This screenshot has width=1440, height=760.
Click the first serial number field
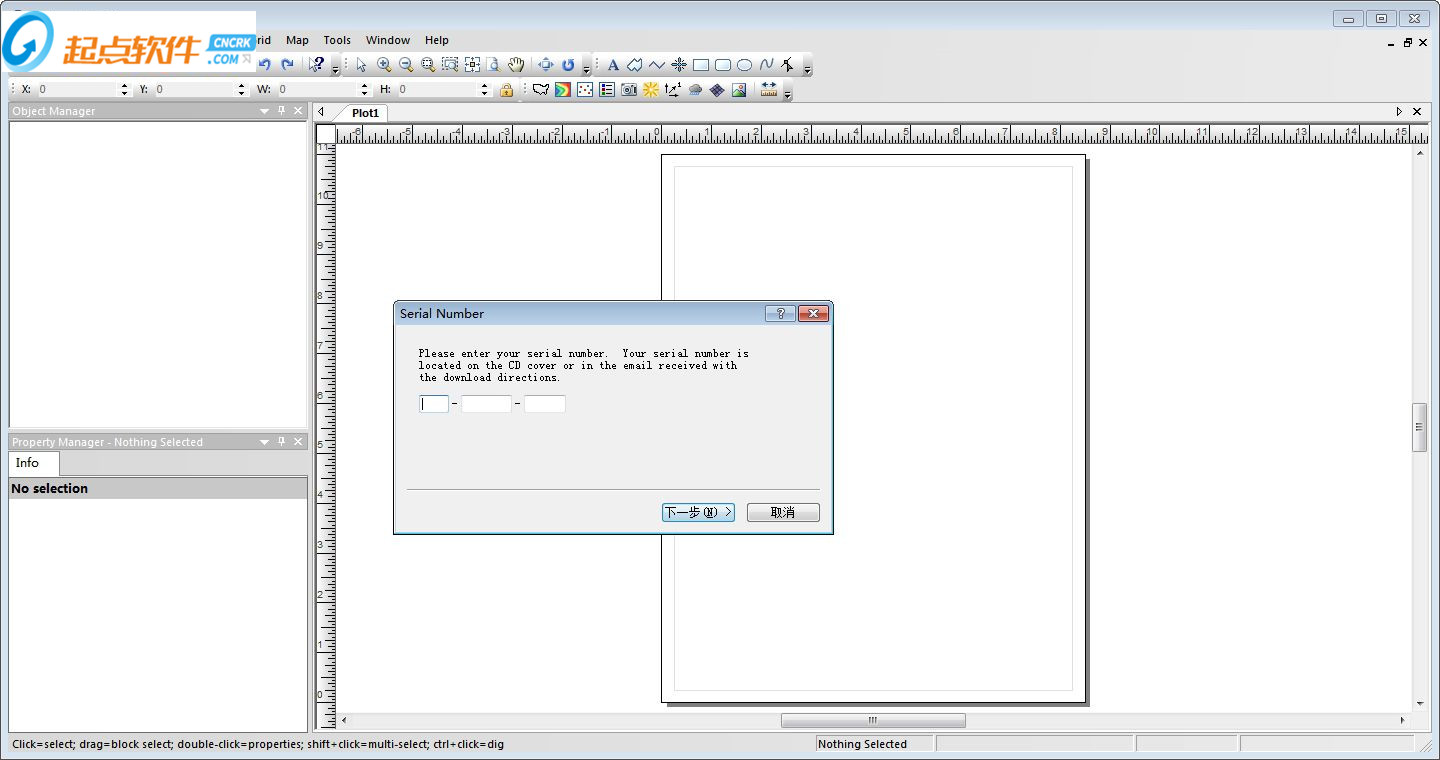(434, 404)
